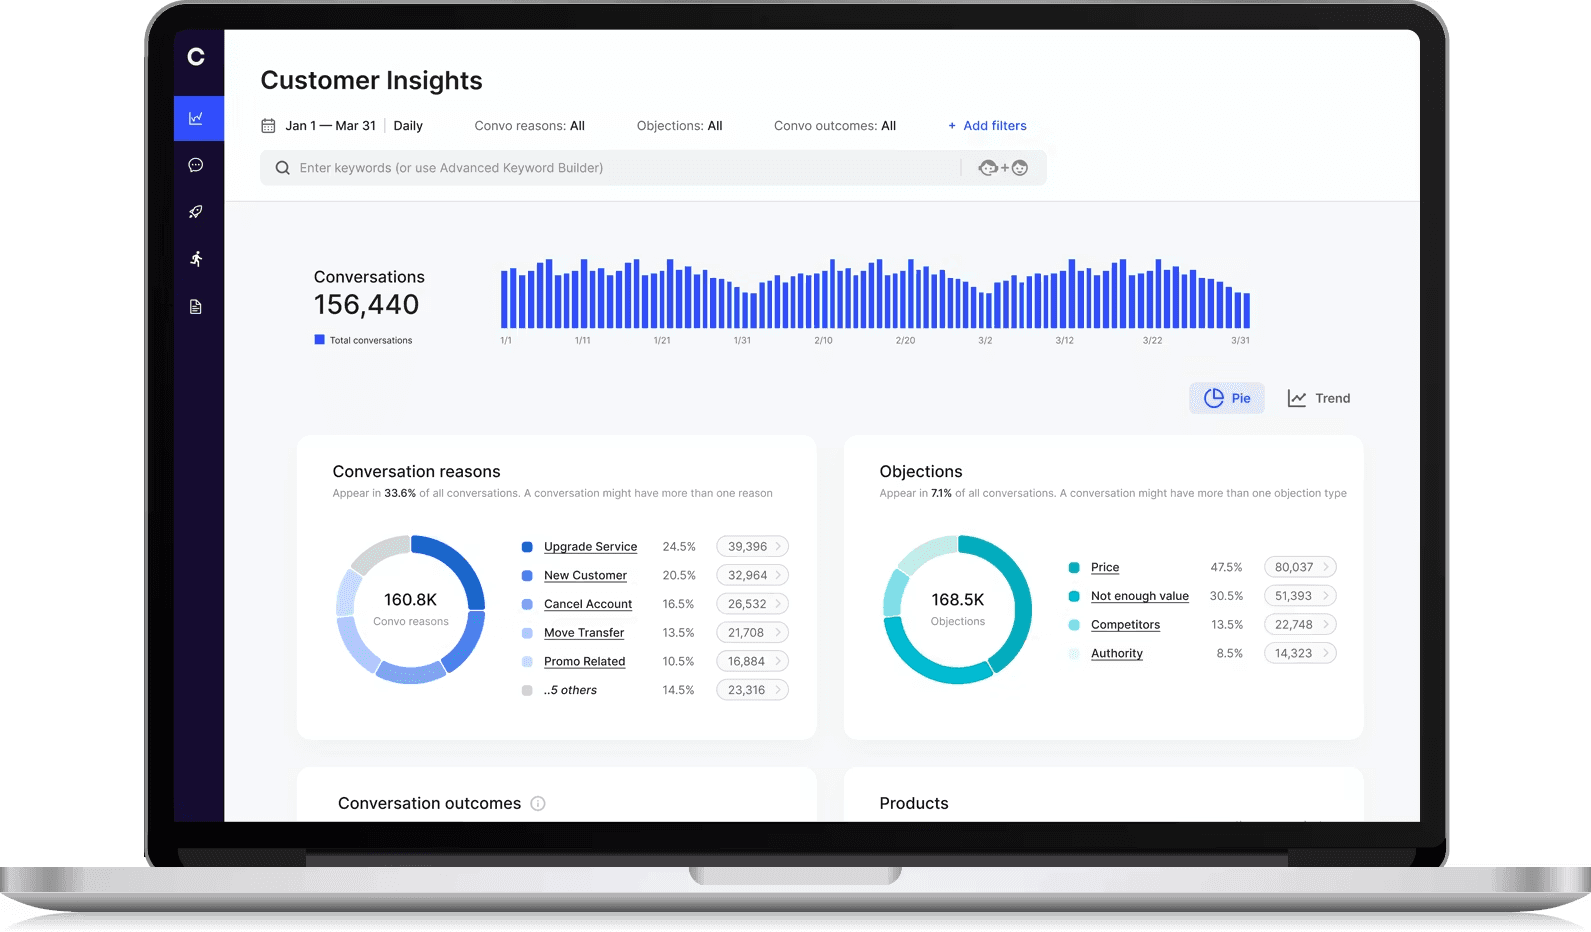
Task: Open the document icon in sidebar
Action: (196, 307)
